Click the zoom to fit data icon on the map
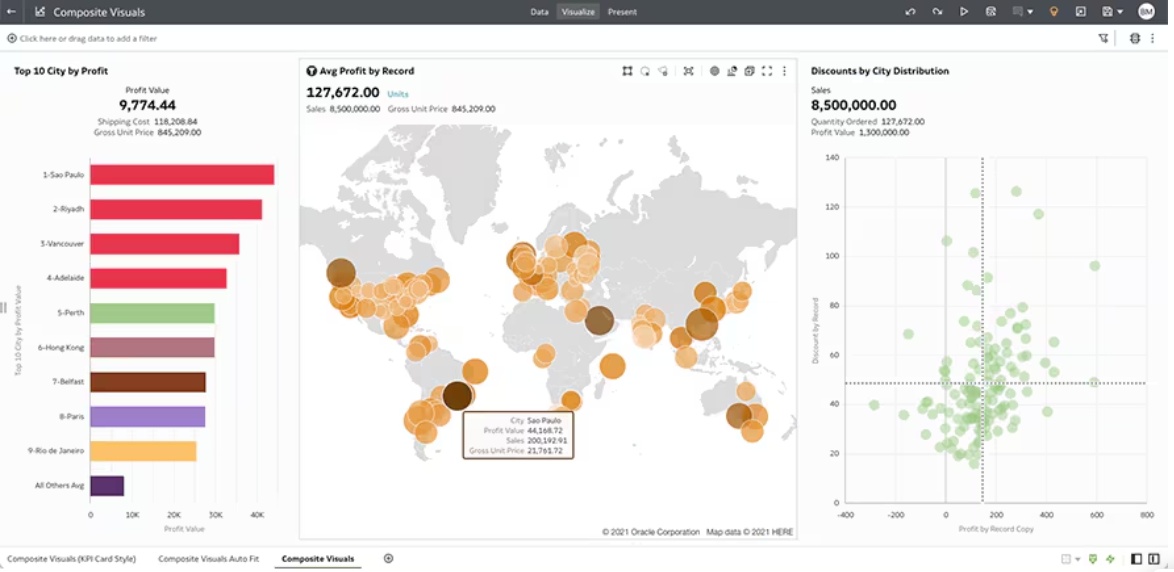The height and width of the screenshot is (572, 1174). coord(688,71)
